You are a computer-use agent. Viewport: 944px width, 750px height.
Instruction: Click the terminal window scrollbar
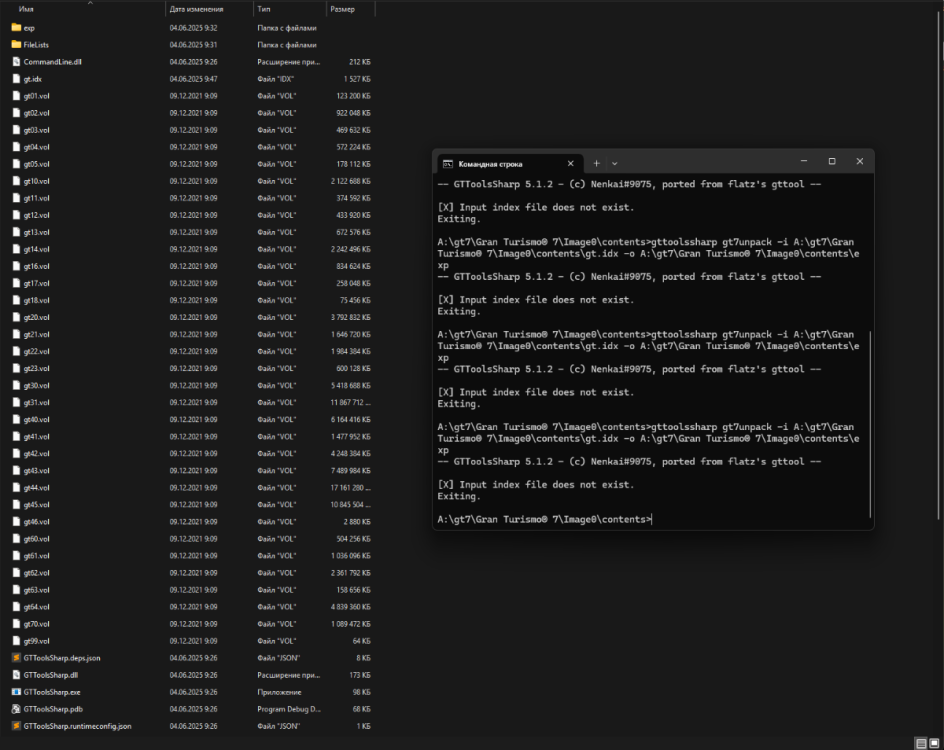(870, 425)
